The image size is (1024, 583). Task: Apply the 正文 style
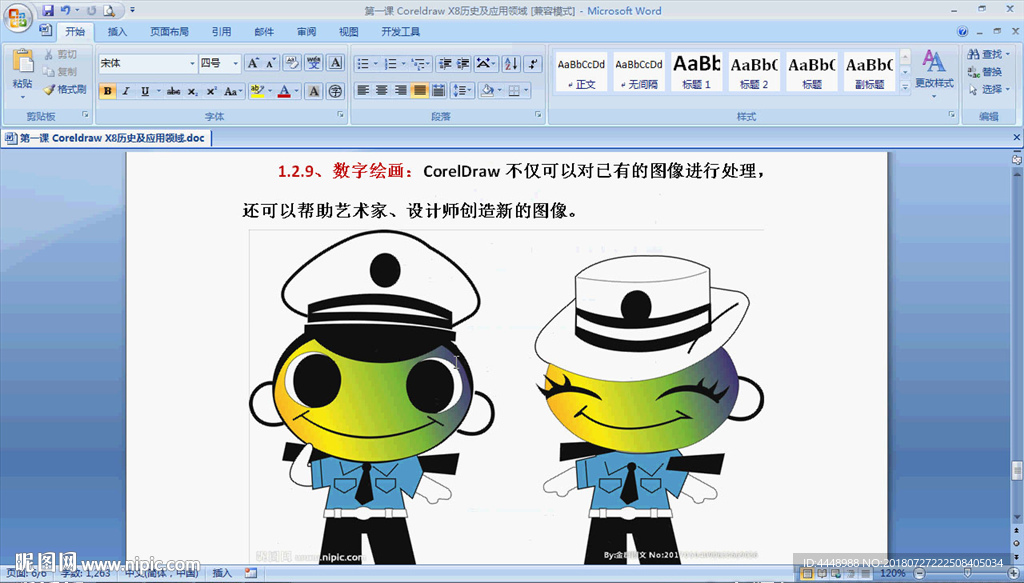(581, 72)
